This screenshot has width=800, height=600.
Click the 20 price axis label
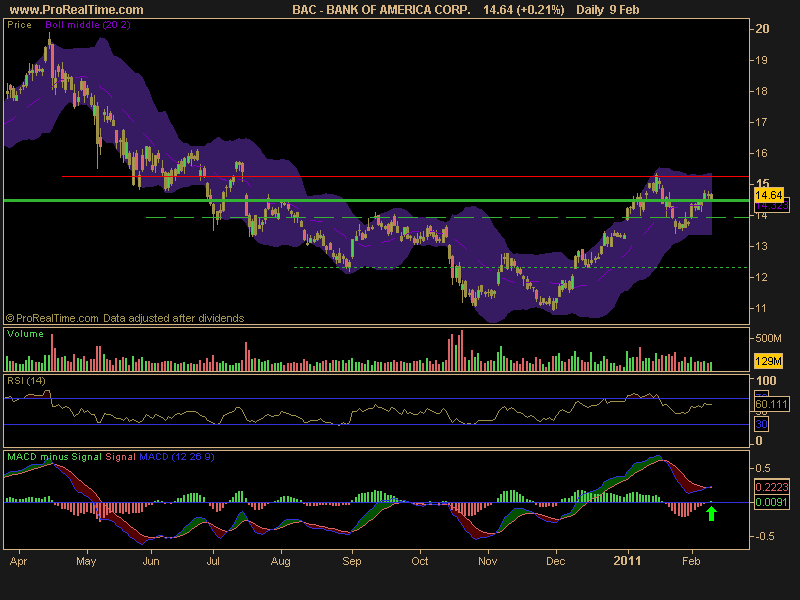(x=762, y=29)
